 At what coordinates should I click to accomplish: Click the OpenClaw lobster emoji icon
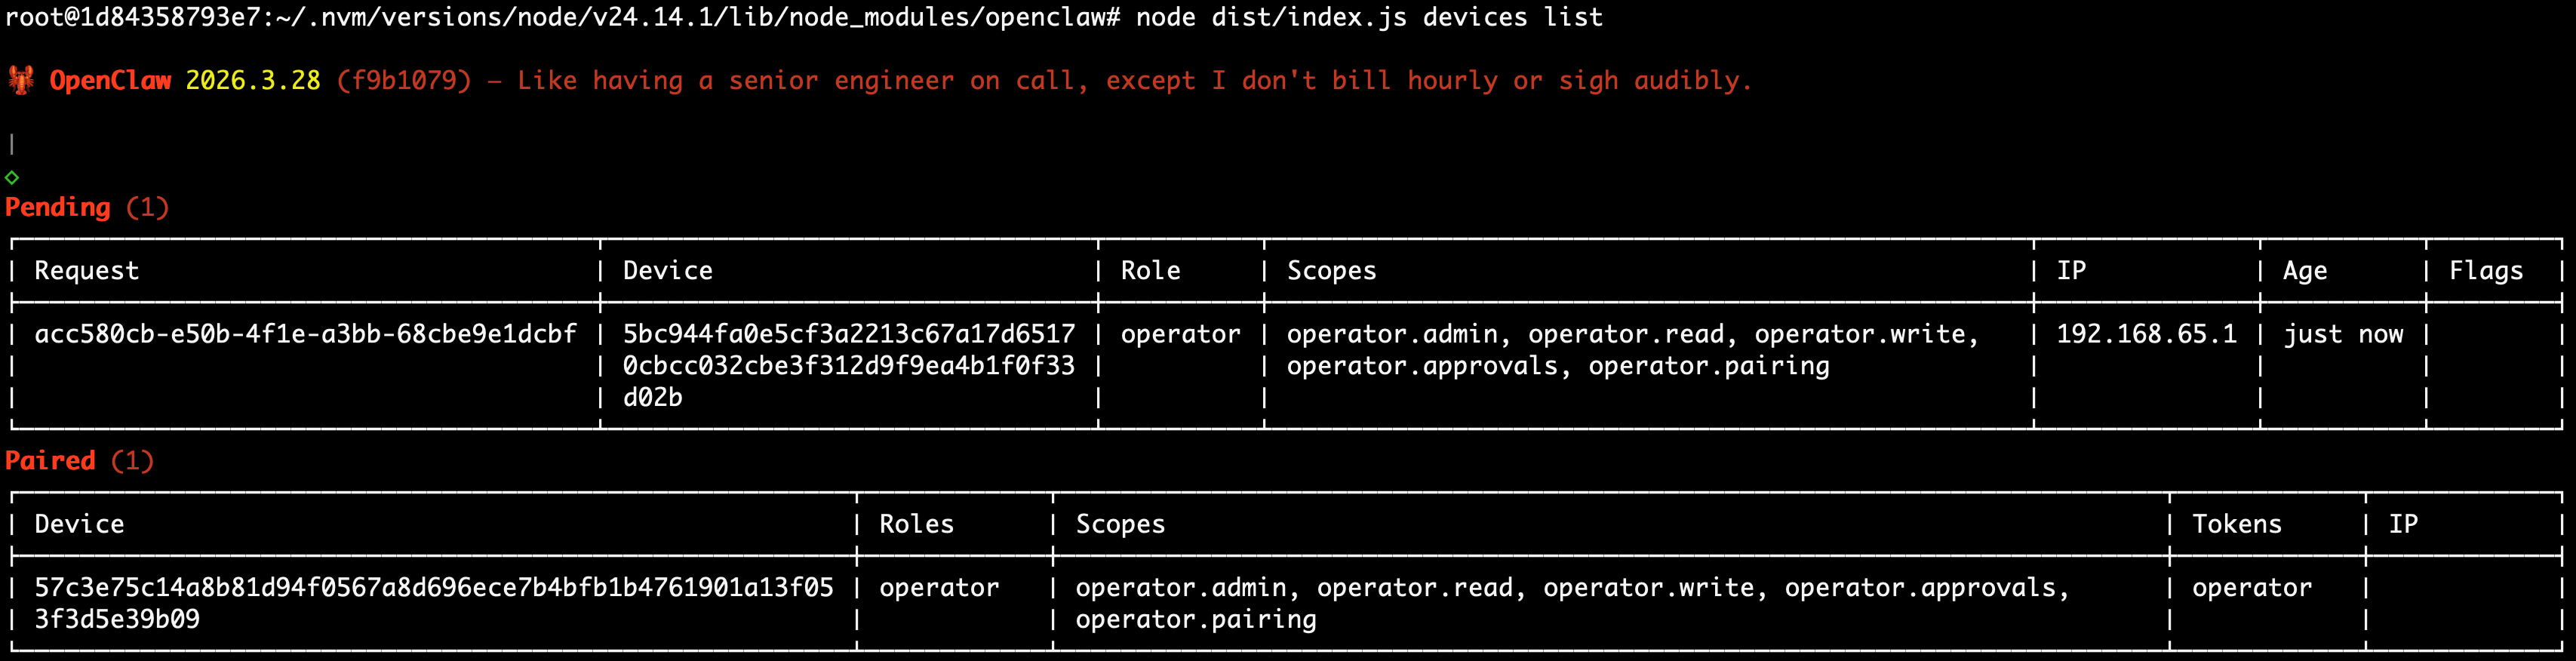21,80
